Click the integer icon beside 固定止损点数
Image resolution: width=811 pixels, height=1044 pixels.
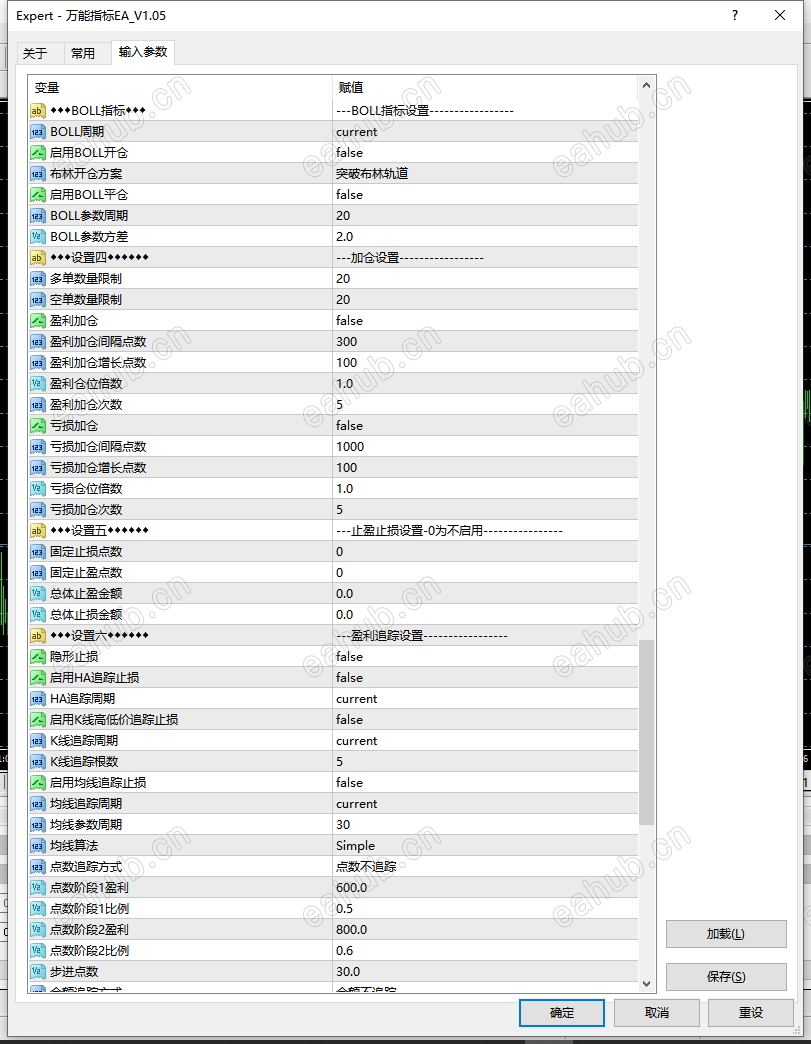38,551
